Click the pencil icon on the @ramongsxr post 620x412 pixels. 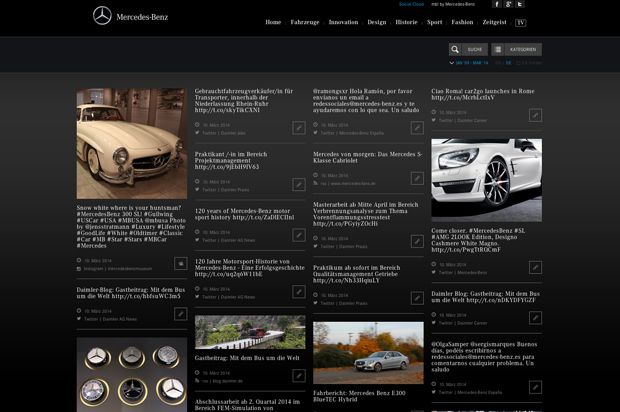[x=417, y=128]
